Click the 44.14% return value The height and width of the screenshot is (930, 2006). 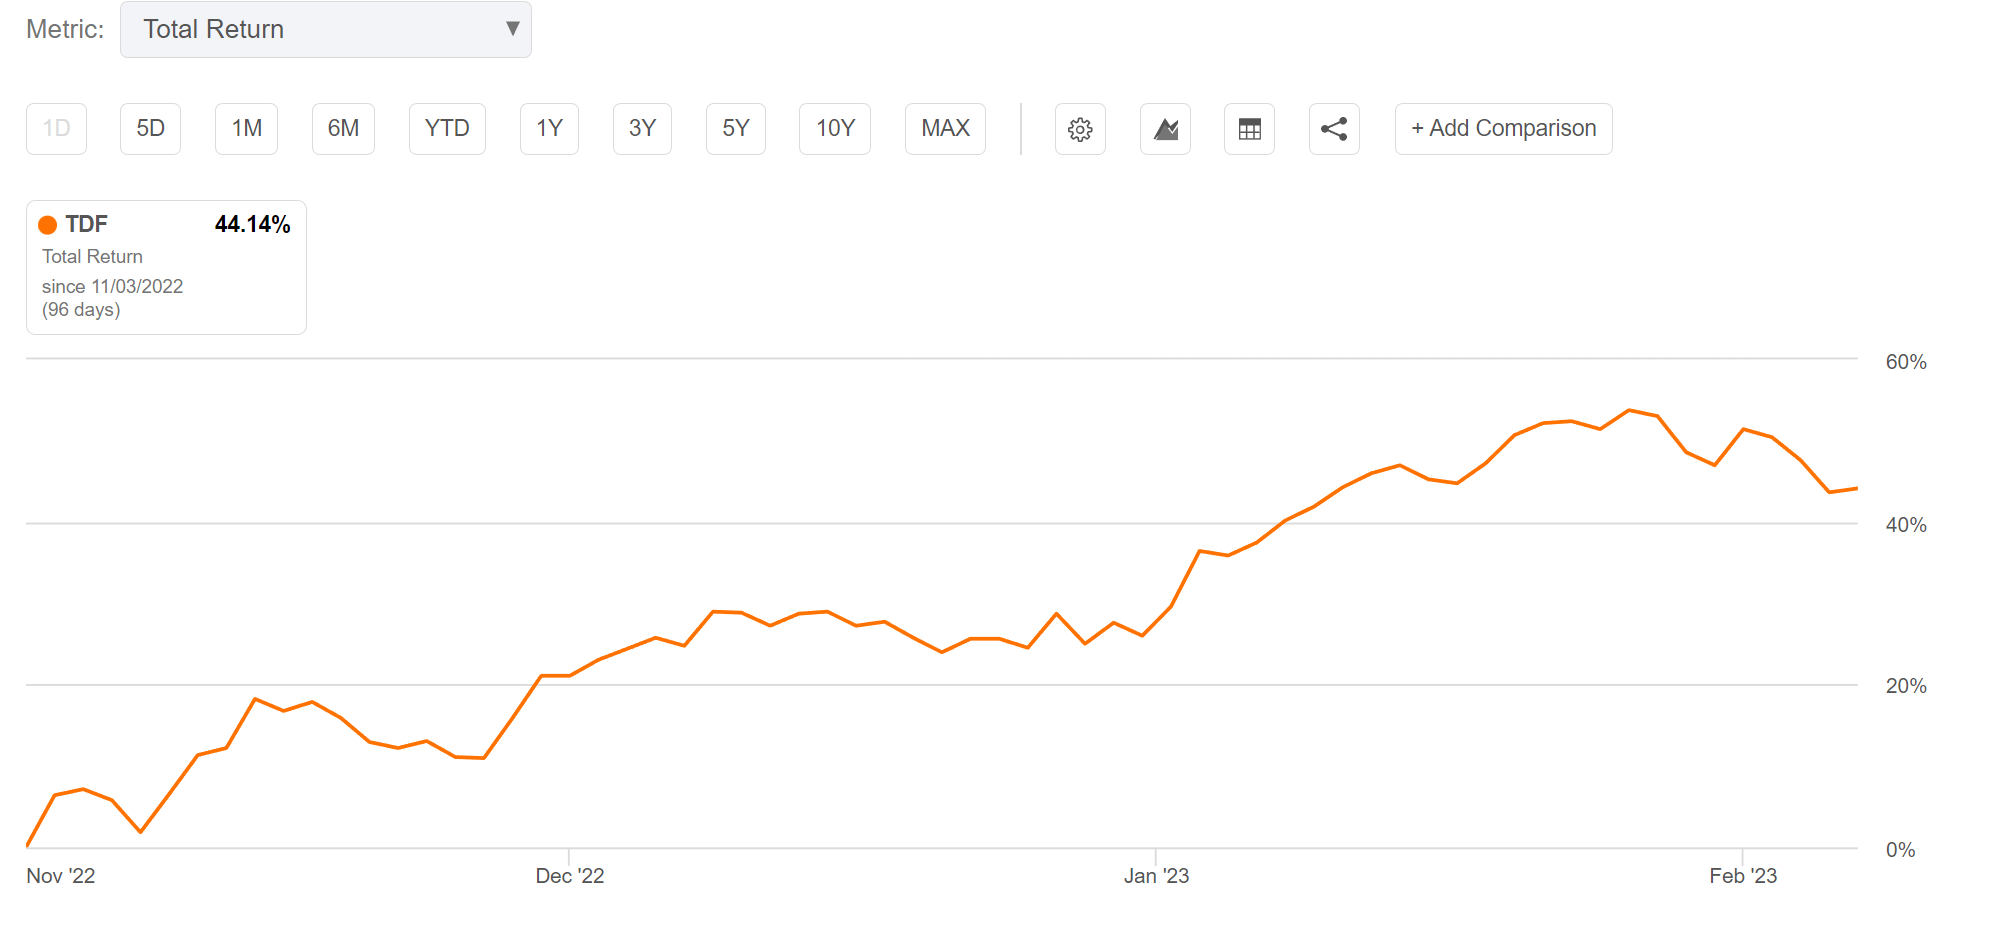[x=252, y=225]
